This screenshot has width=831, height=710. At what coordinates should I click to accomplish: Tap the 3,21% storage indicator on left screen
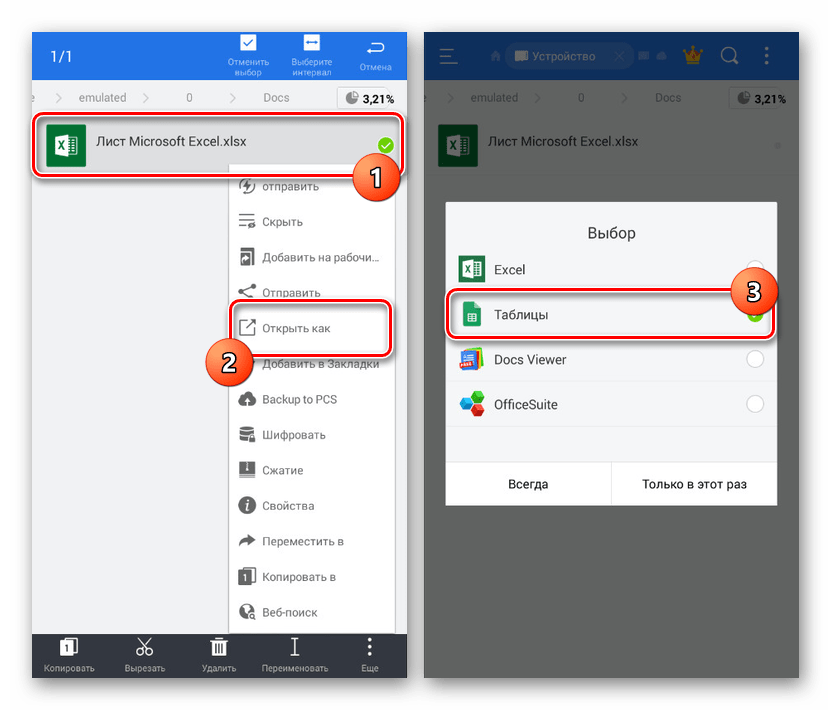(368, 98)
